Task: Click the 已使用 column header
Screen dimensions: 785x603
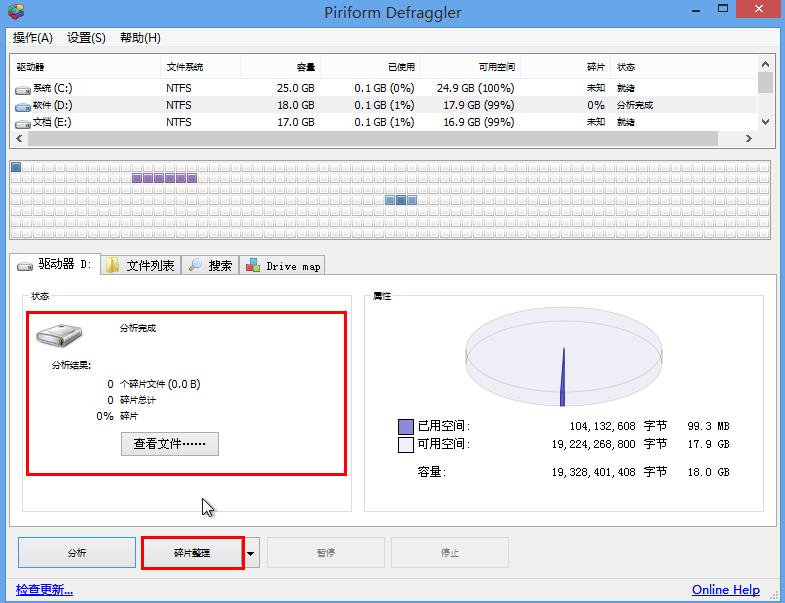Action: [x=370, y=67]
